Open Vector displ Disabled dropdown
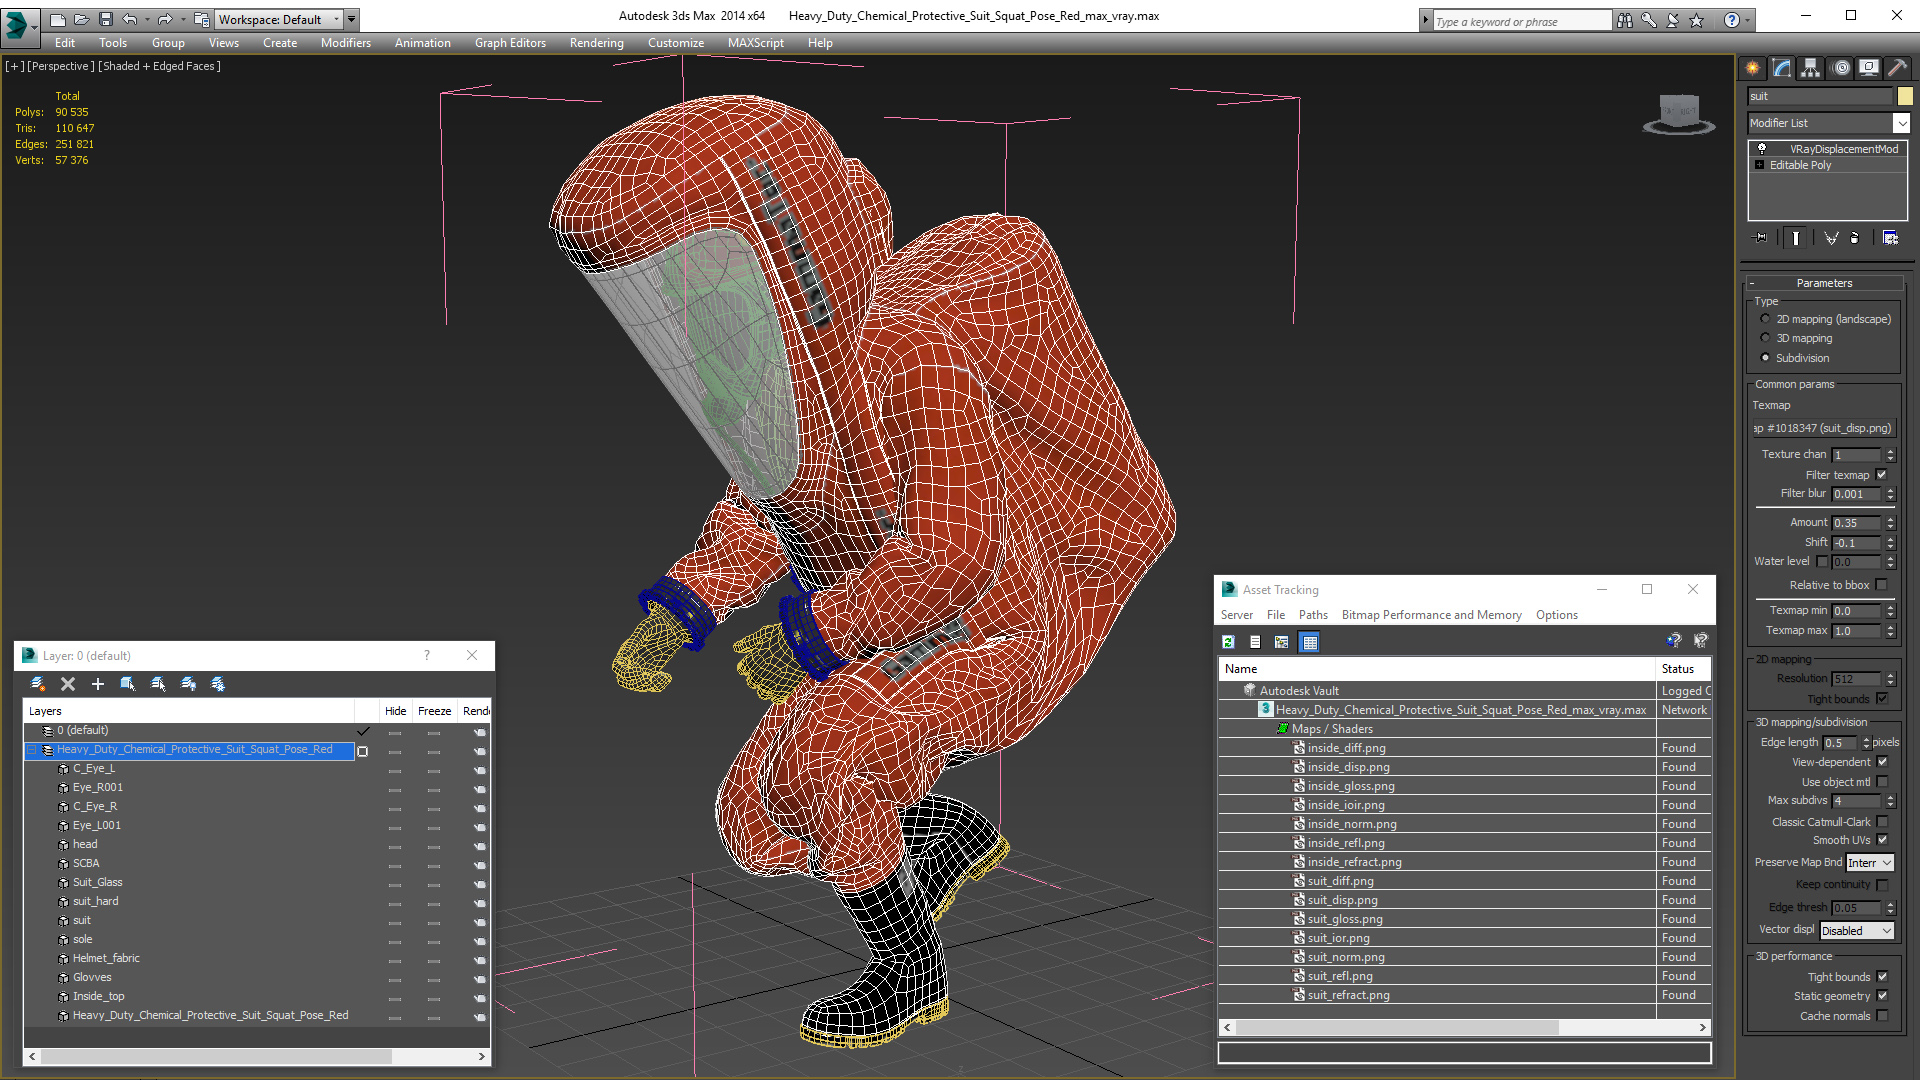 [x=1857, y=931]
